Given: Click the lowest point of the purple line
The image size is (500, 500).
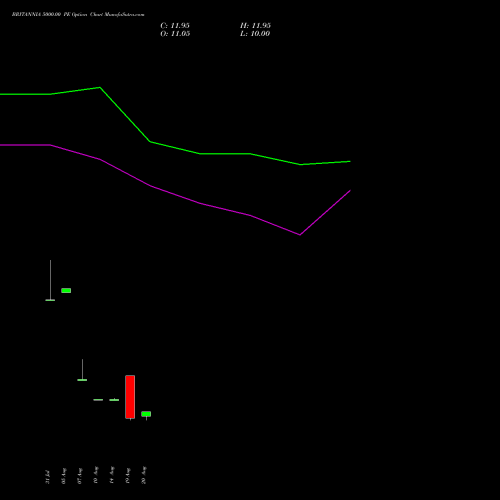Looking at the screenshot, I should point(300,235).
